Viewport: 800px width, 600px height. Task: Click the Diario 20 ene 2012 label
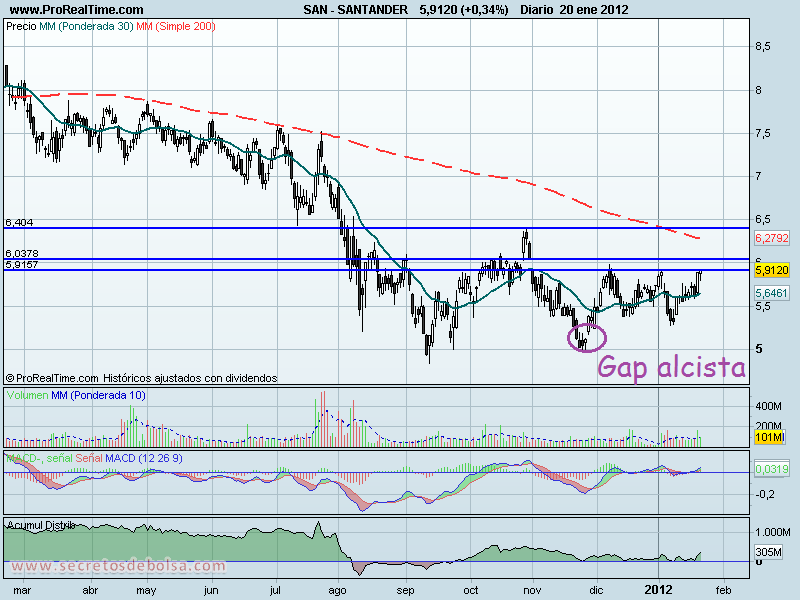coord(574,9)
